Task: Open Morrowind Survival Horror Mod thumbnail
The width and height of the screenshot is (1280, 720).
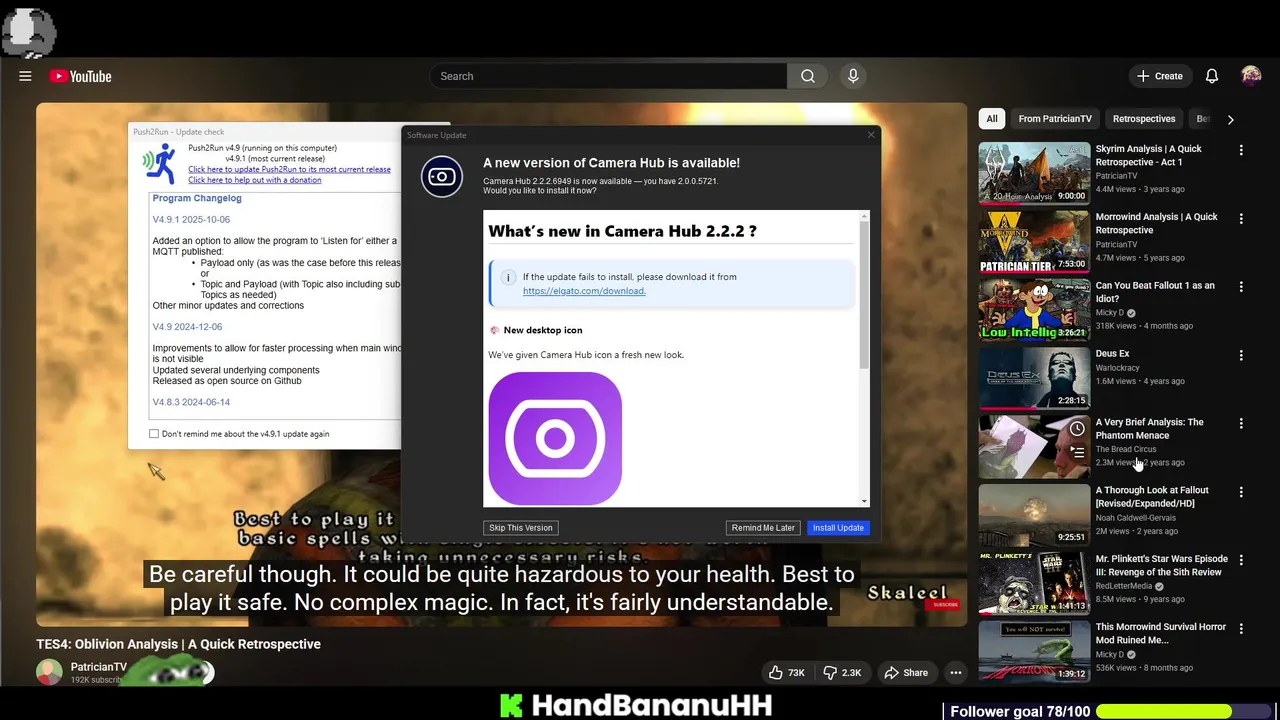Action: click(x=1034, y=651)
